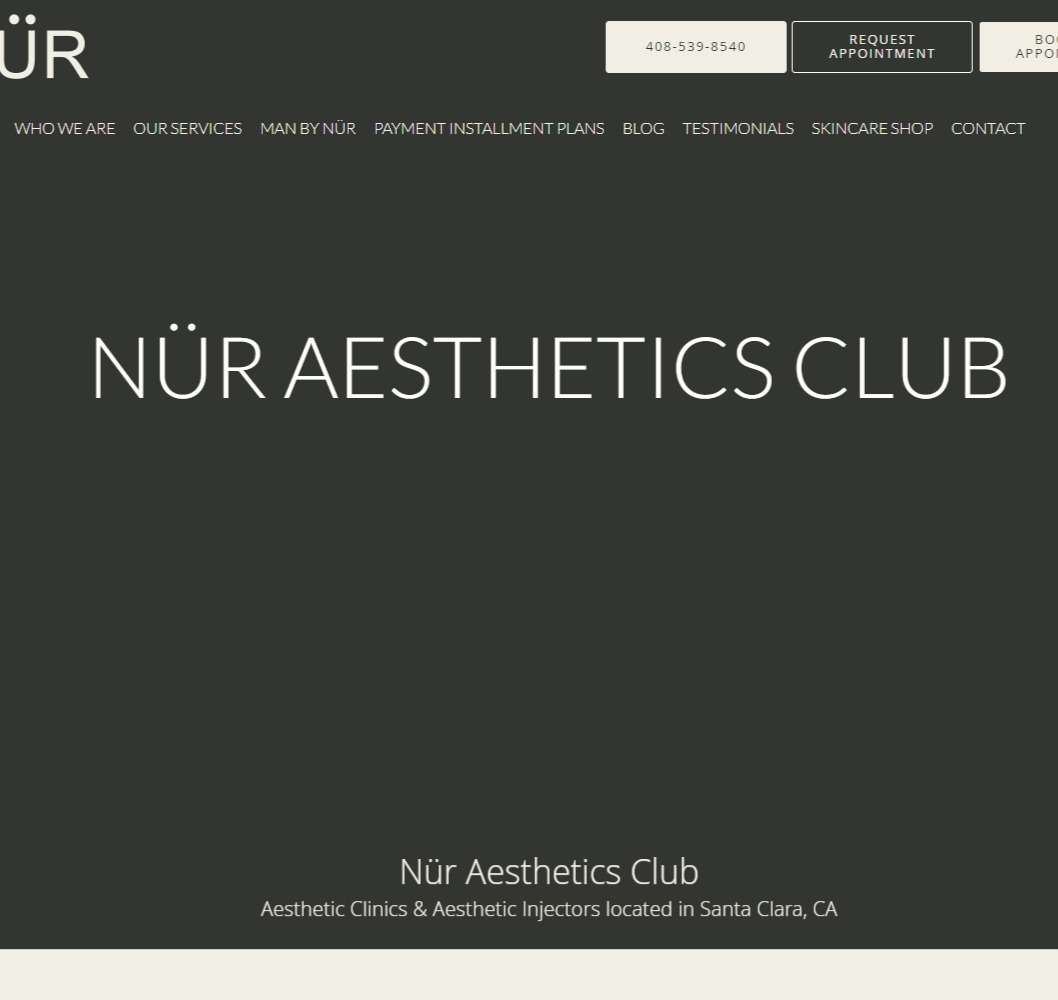Open the OUR SERVICES dropdown menu
1058x1000 pixels.
pyautogui.click(x=187, y=128)
